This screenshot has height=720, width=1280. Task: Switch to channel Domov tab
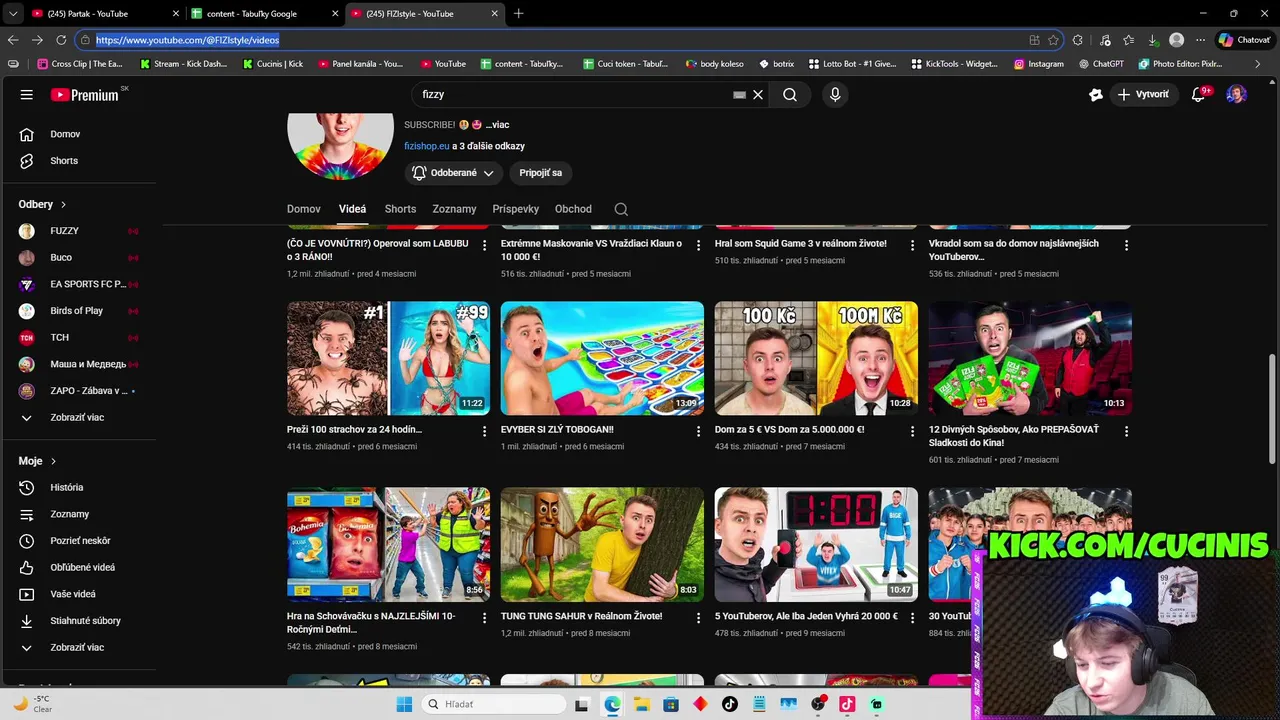point(304,209)
